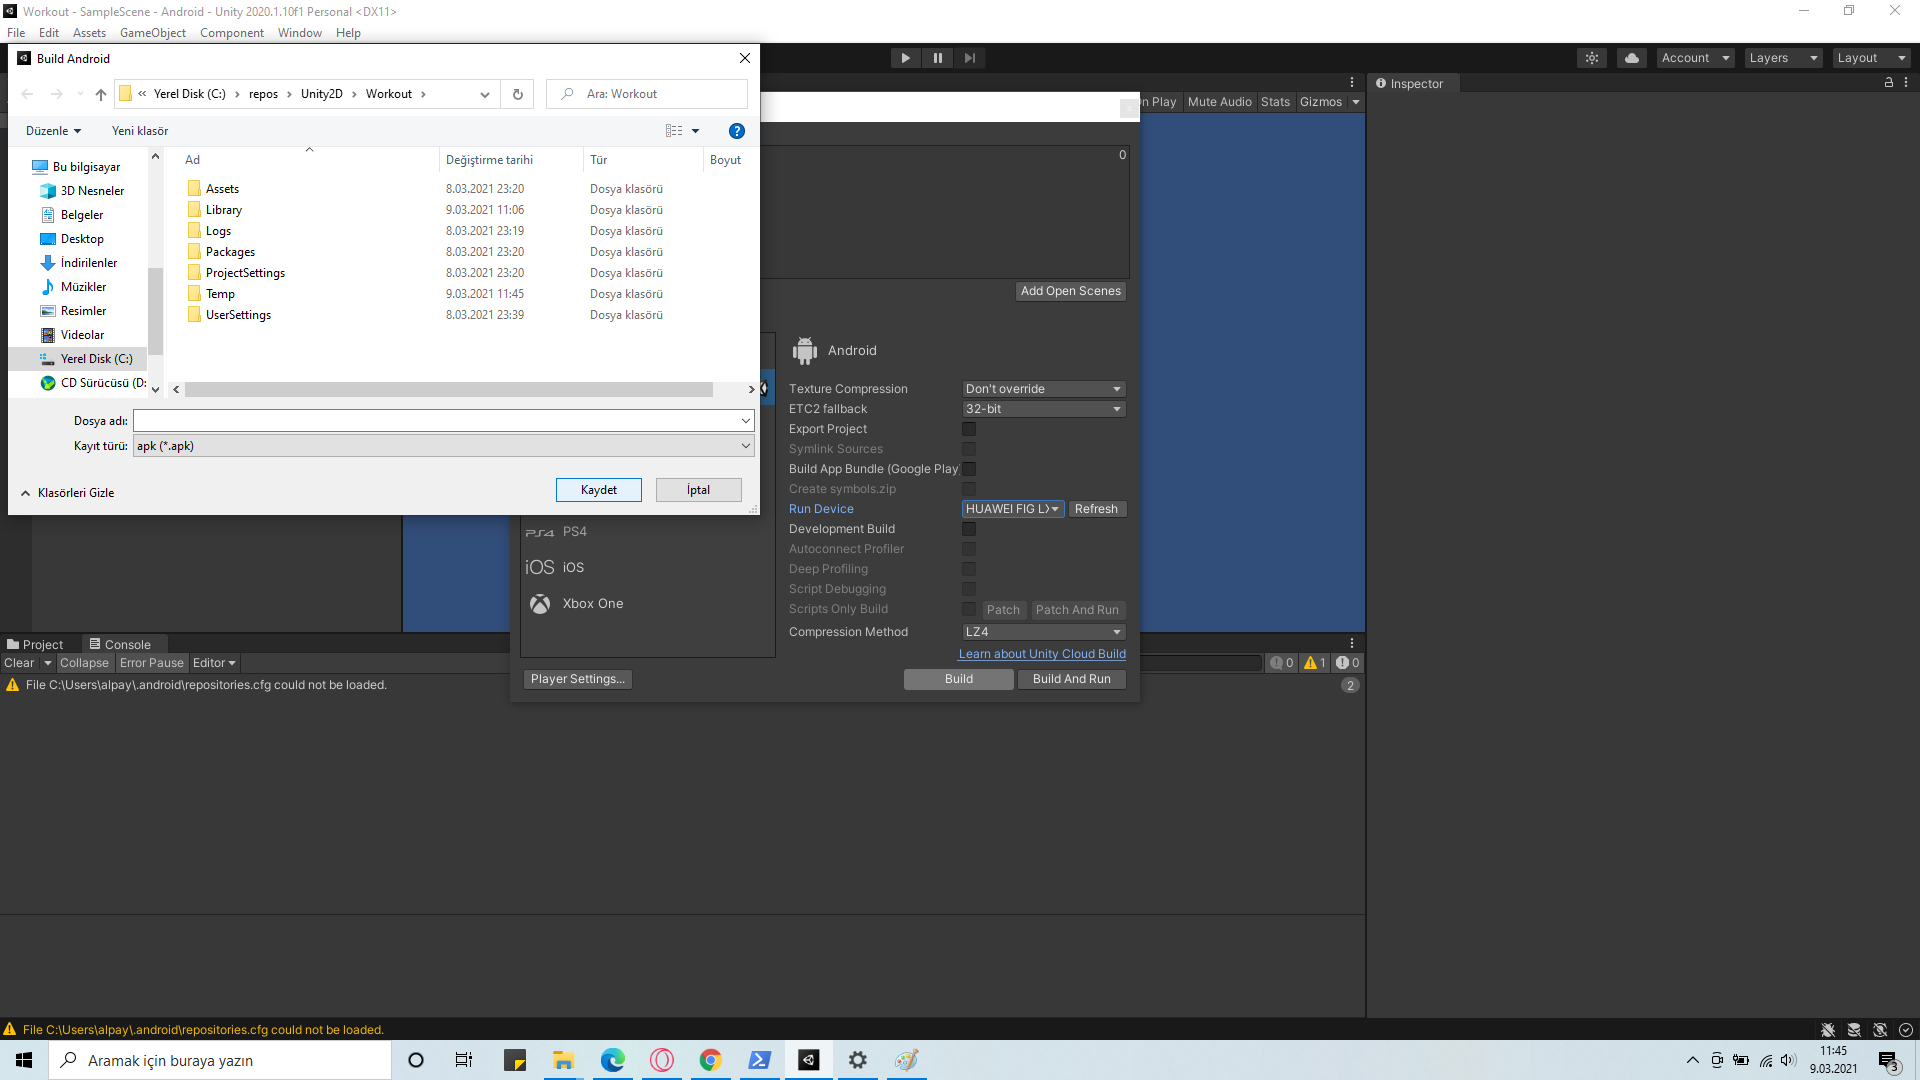The image size is (1920, 1080).
Task: Open the Düzenle dropdown menu
Action: point(54,131)
